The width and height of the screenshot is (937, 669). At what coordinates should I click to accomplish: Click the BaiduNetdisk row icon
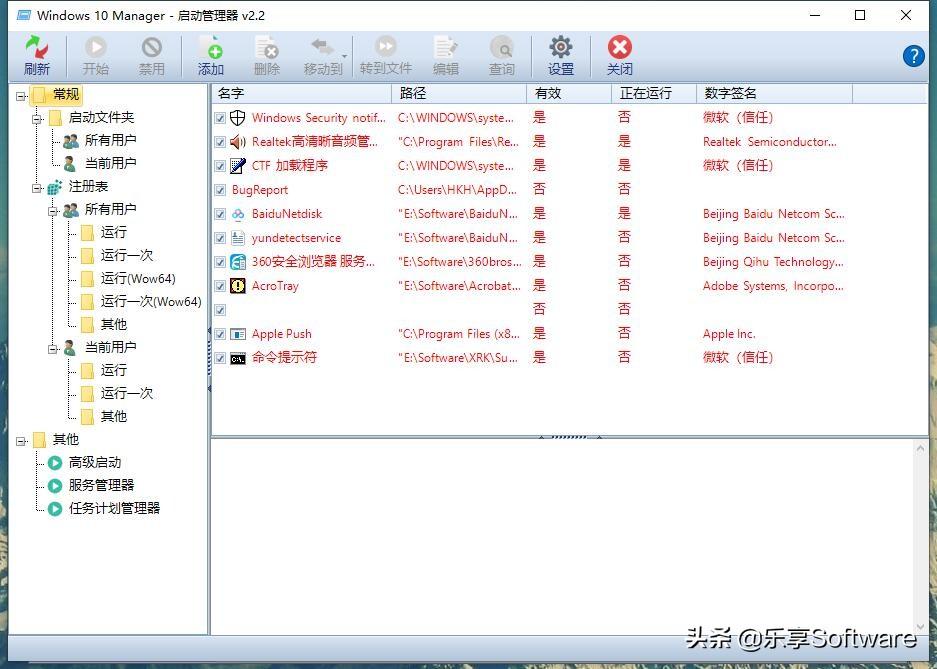pyautogui.click(x=238, y=214)
